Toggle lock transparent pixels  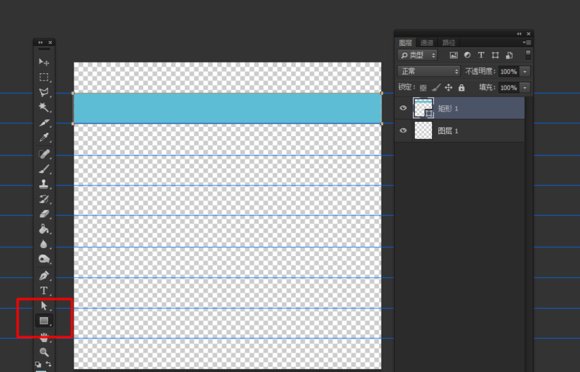tap(423, 88)
